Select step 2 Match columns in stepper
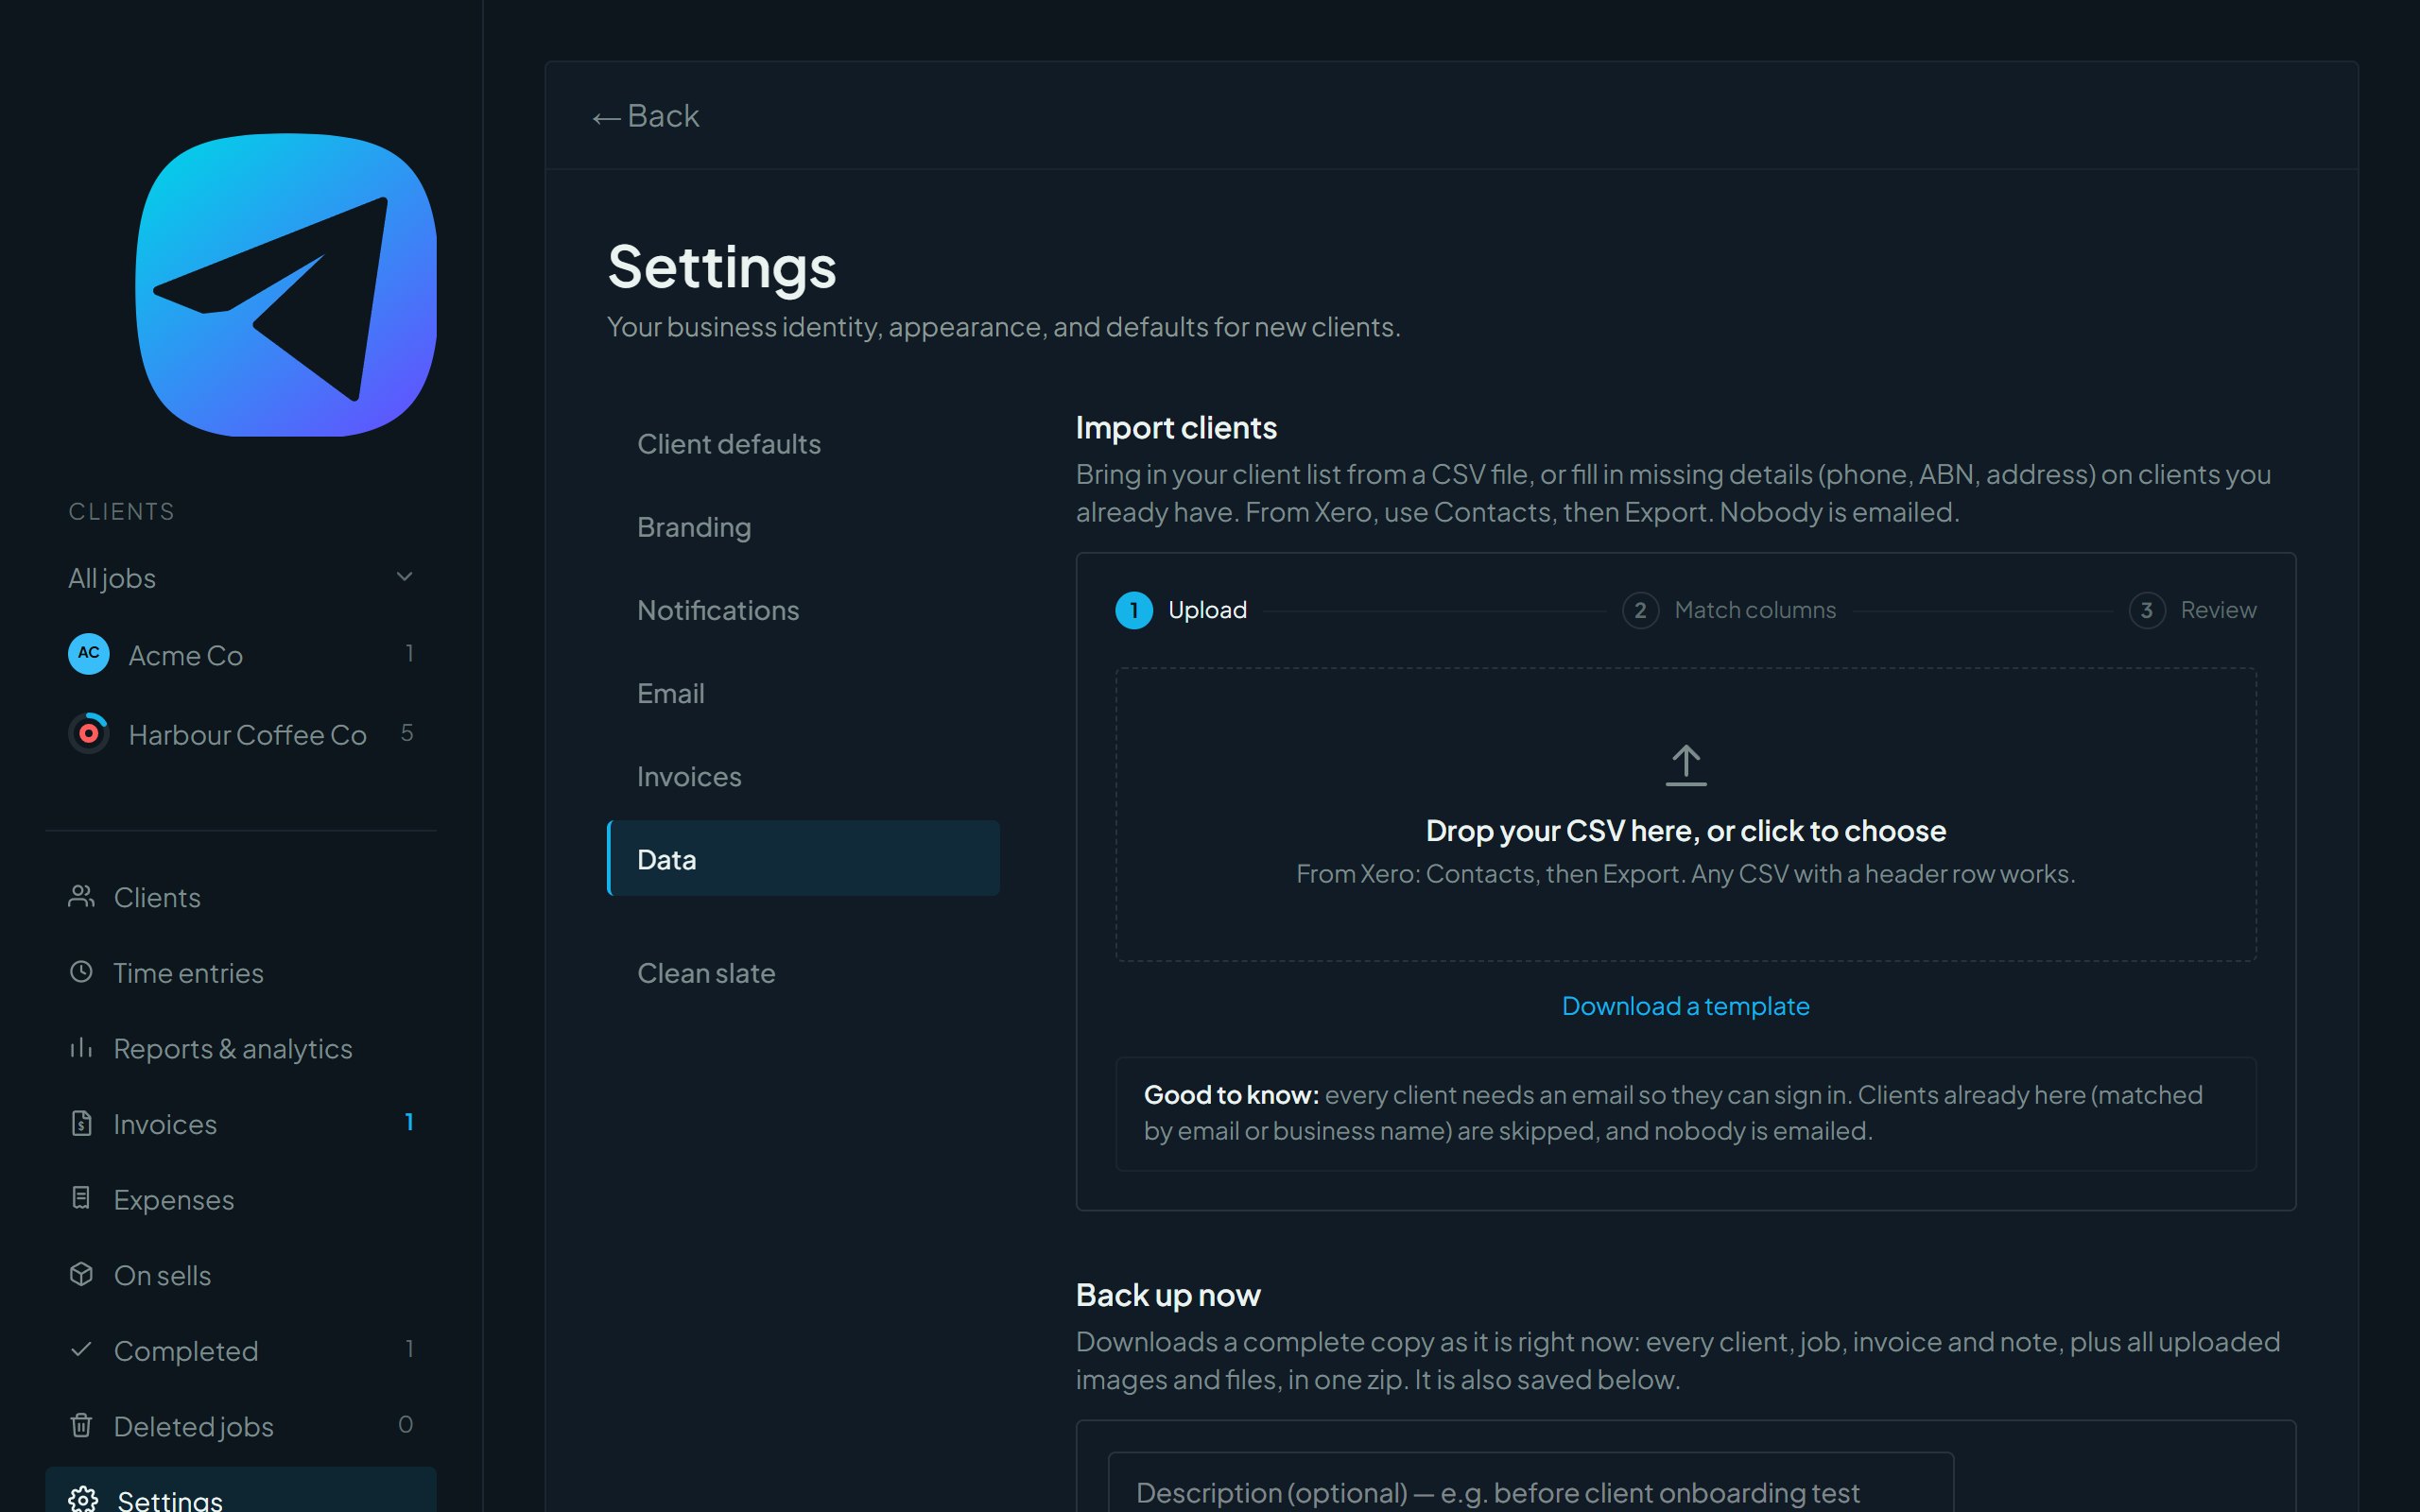This screenshot has height=1512, width=2420. pos(1729,610)
